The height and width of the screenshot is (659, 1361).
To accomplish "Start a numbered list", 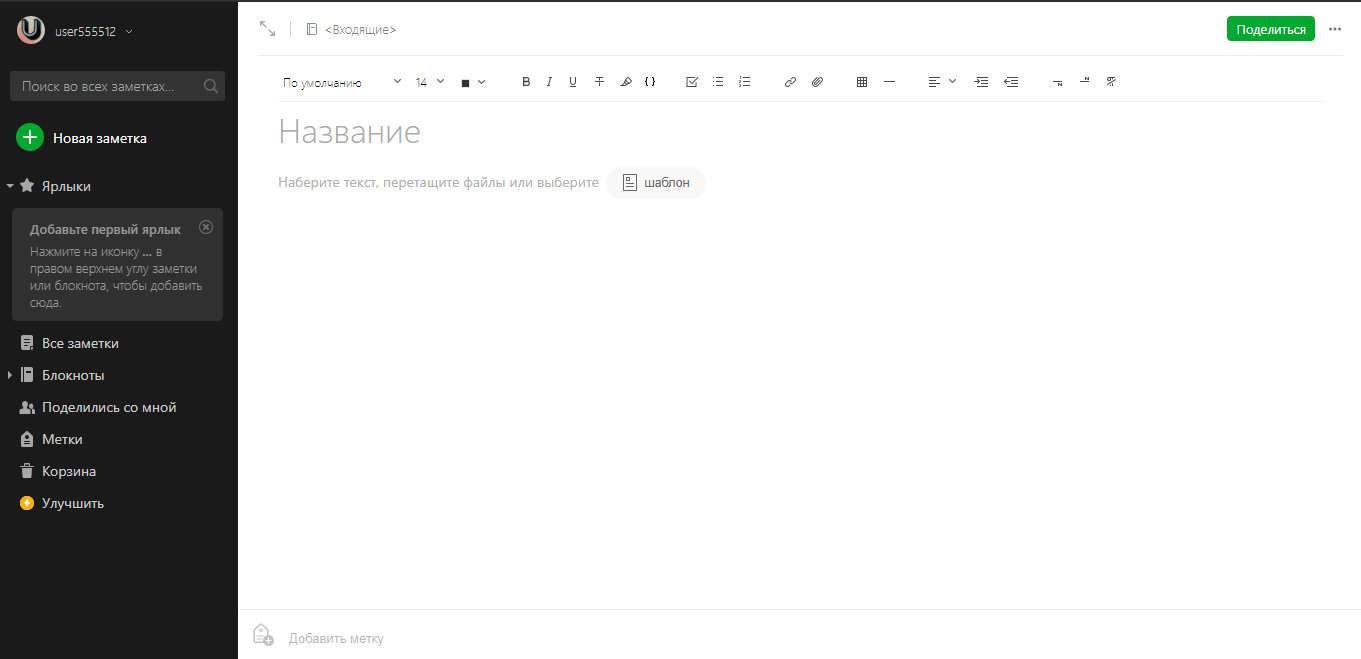I will point(744,82).
